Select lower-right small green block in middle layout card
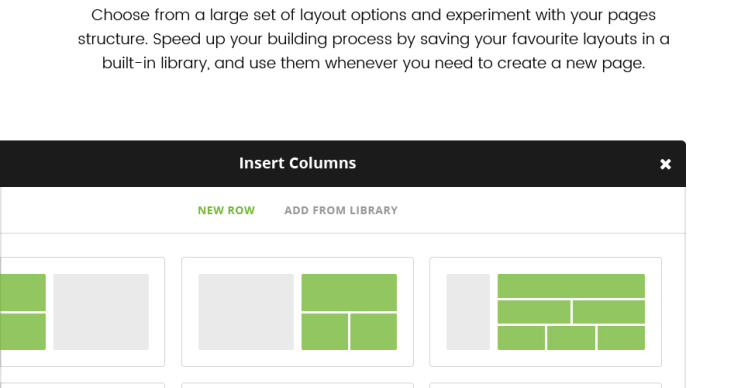Viewport: 748px width, 388px height. [374, 332]
